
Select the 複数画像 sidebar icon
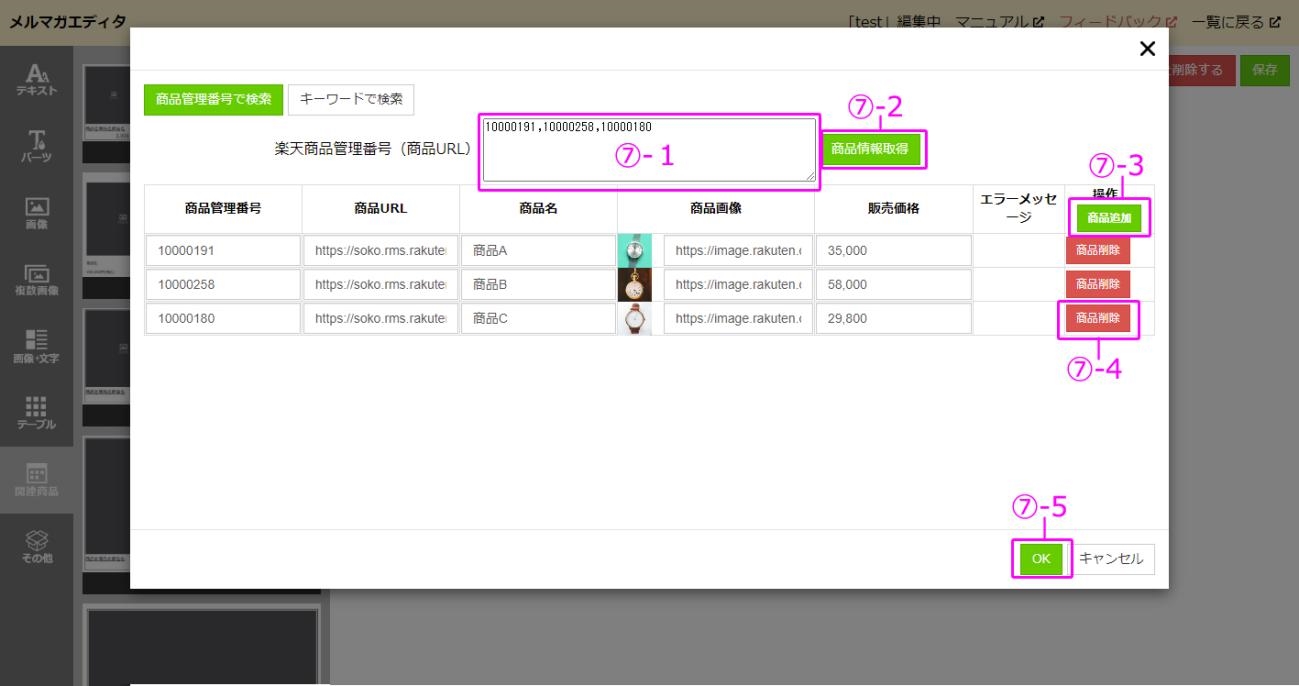point(36,279)
